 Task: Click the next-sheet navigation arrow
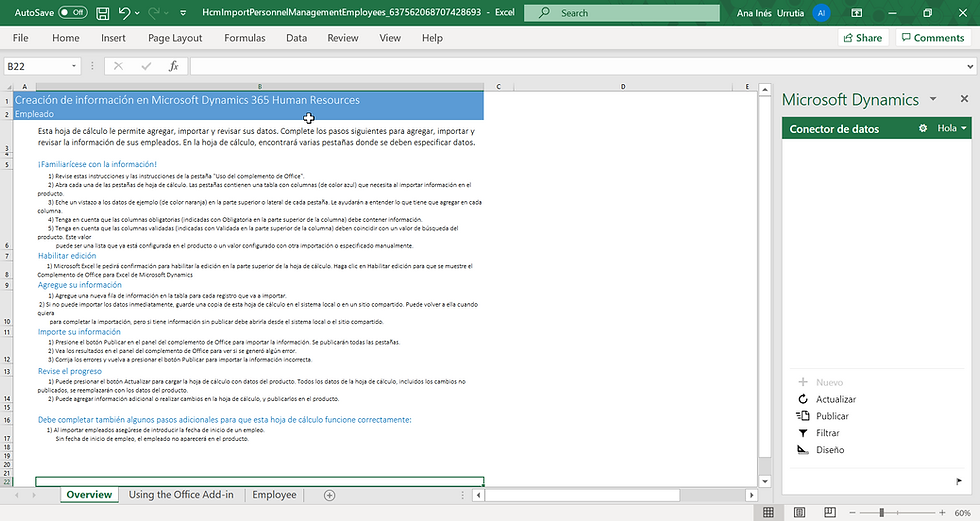(34, 495)
